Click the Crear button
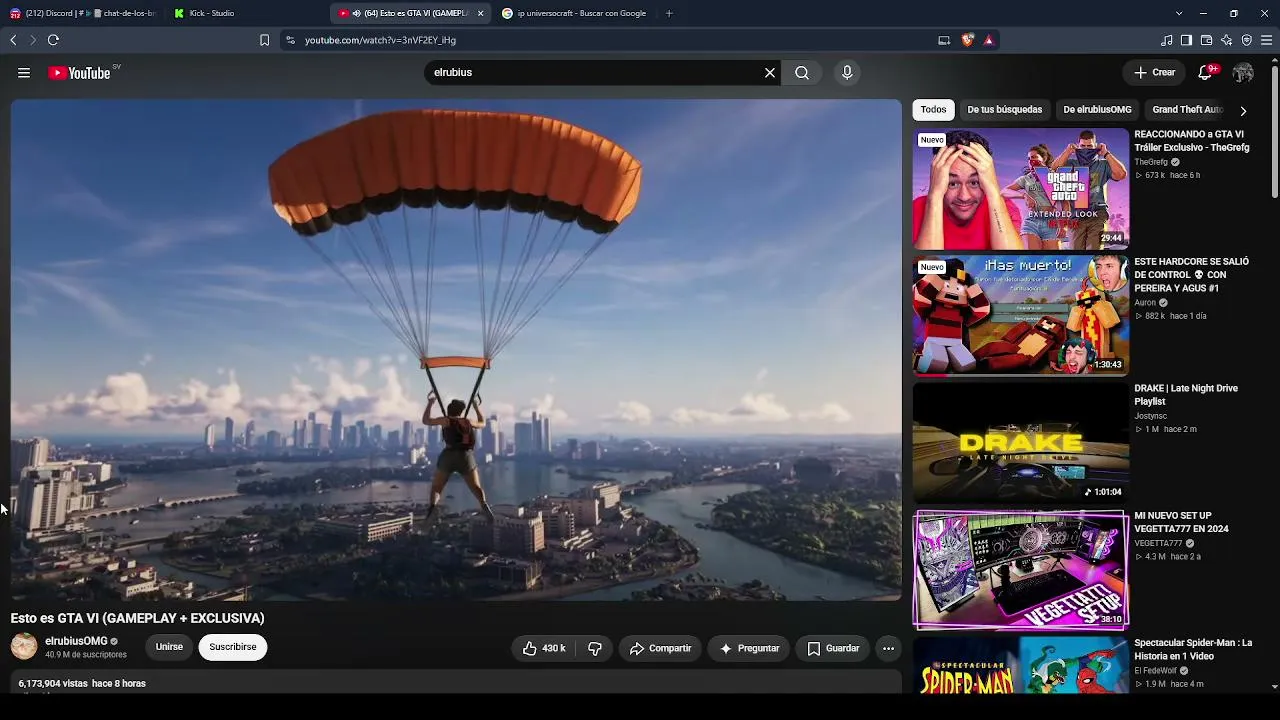 1154,73
